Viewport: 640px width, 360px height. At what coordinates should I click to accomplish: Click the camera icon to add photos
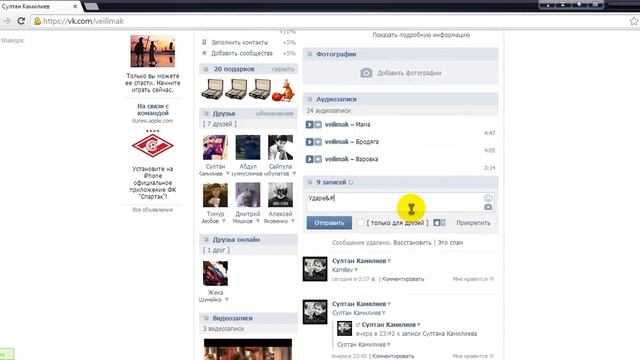point(366,73)
